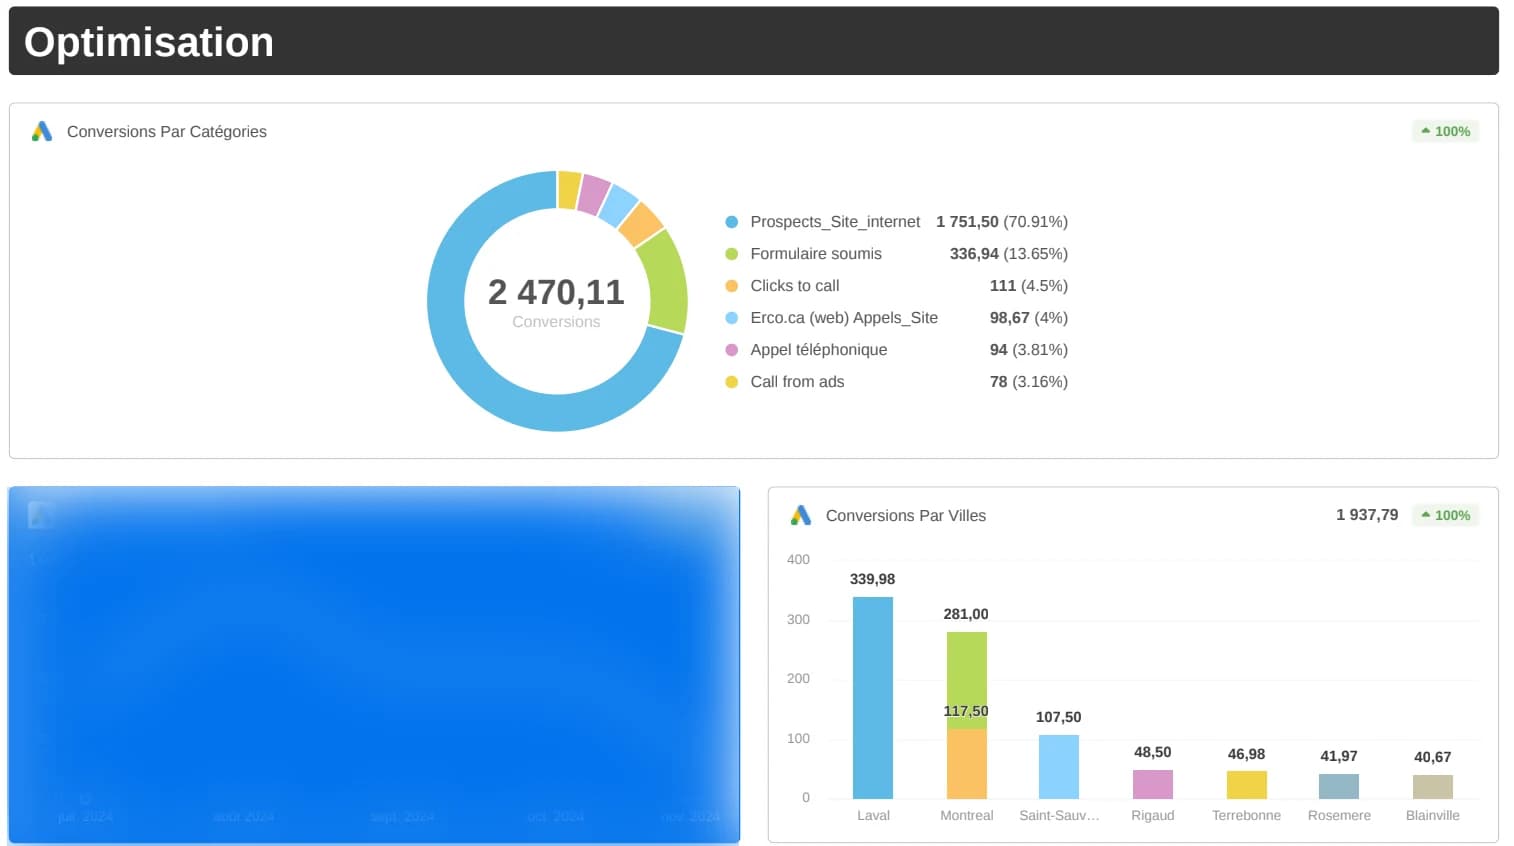The image size is (1514, 846).
Task: Click the 117,50 value inside Montreal bar
Action: pos(966,711)
